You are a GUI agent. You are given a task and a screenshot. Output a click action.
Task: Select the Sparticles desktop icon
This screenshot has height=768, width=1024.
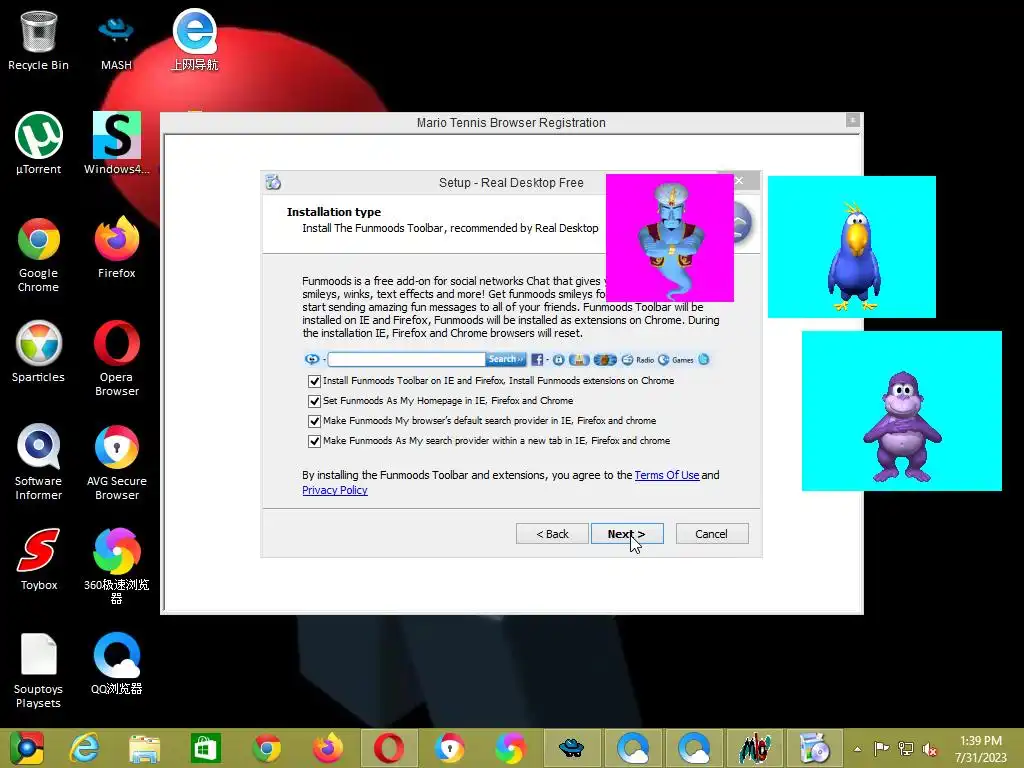pyautogui.click(x=39, y=352)
